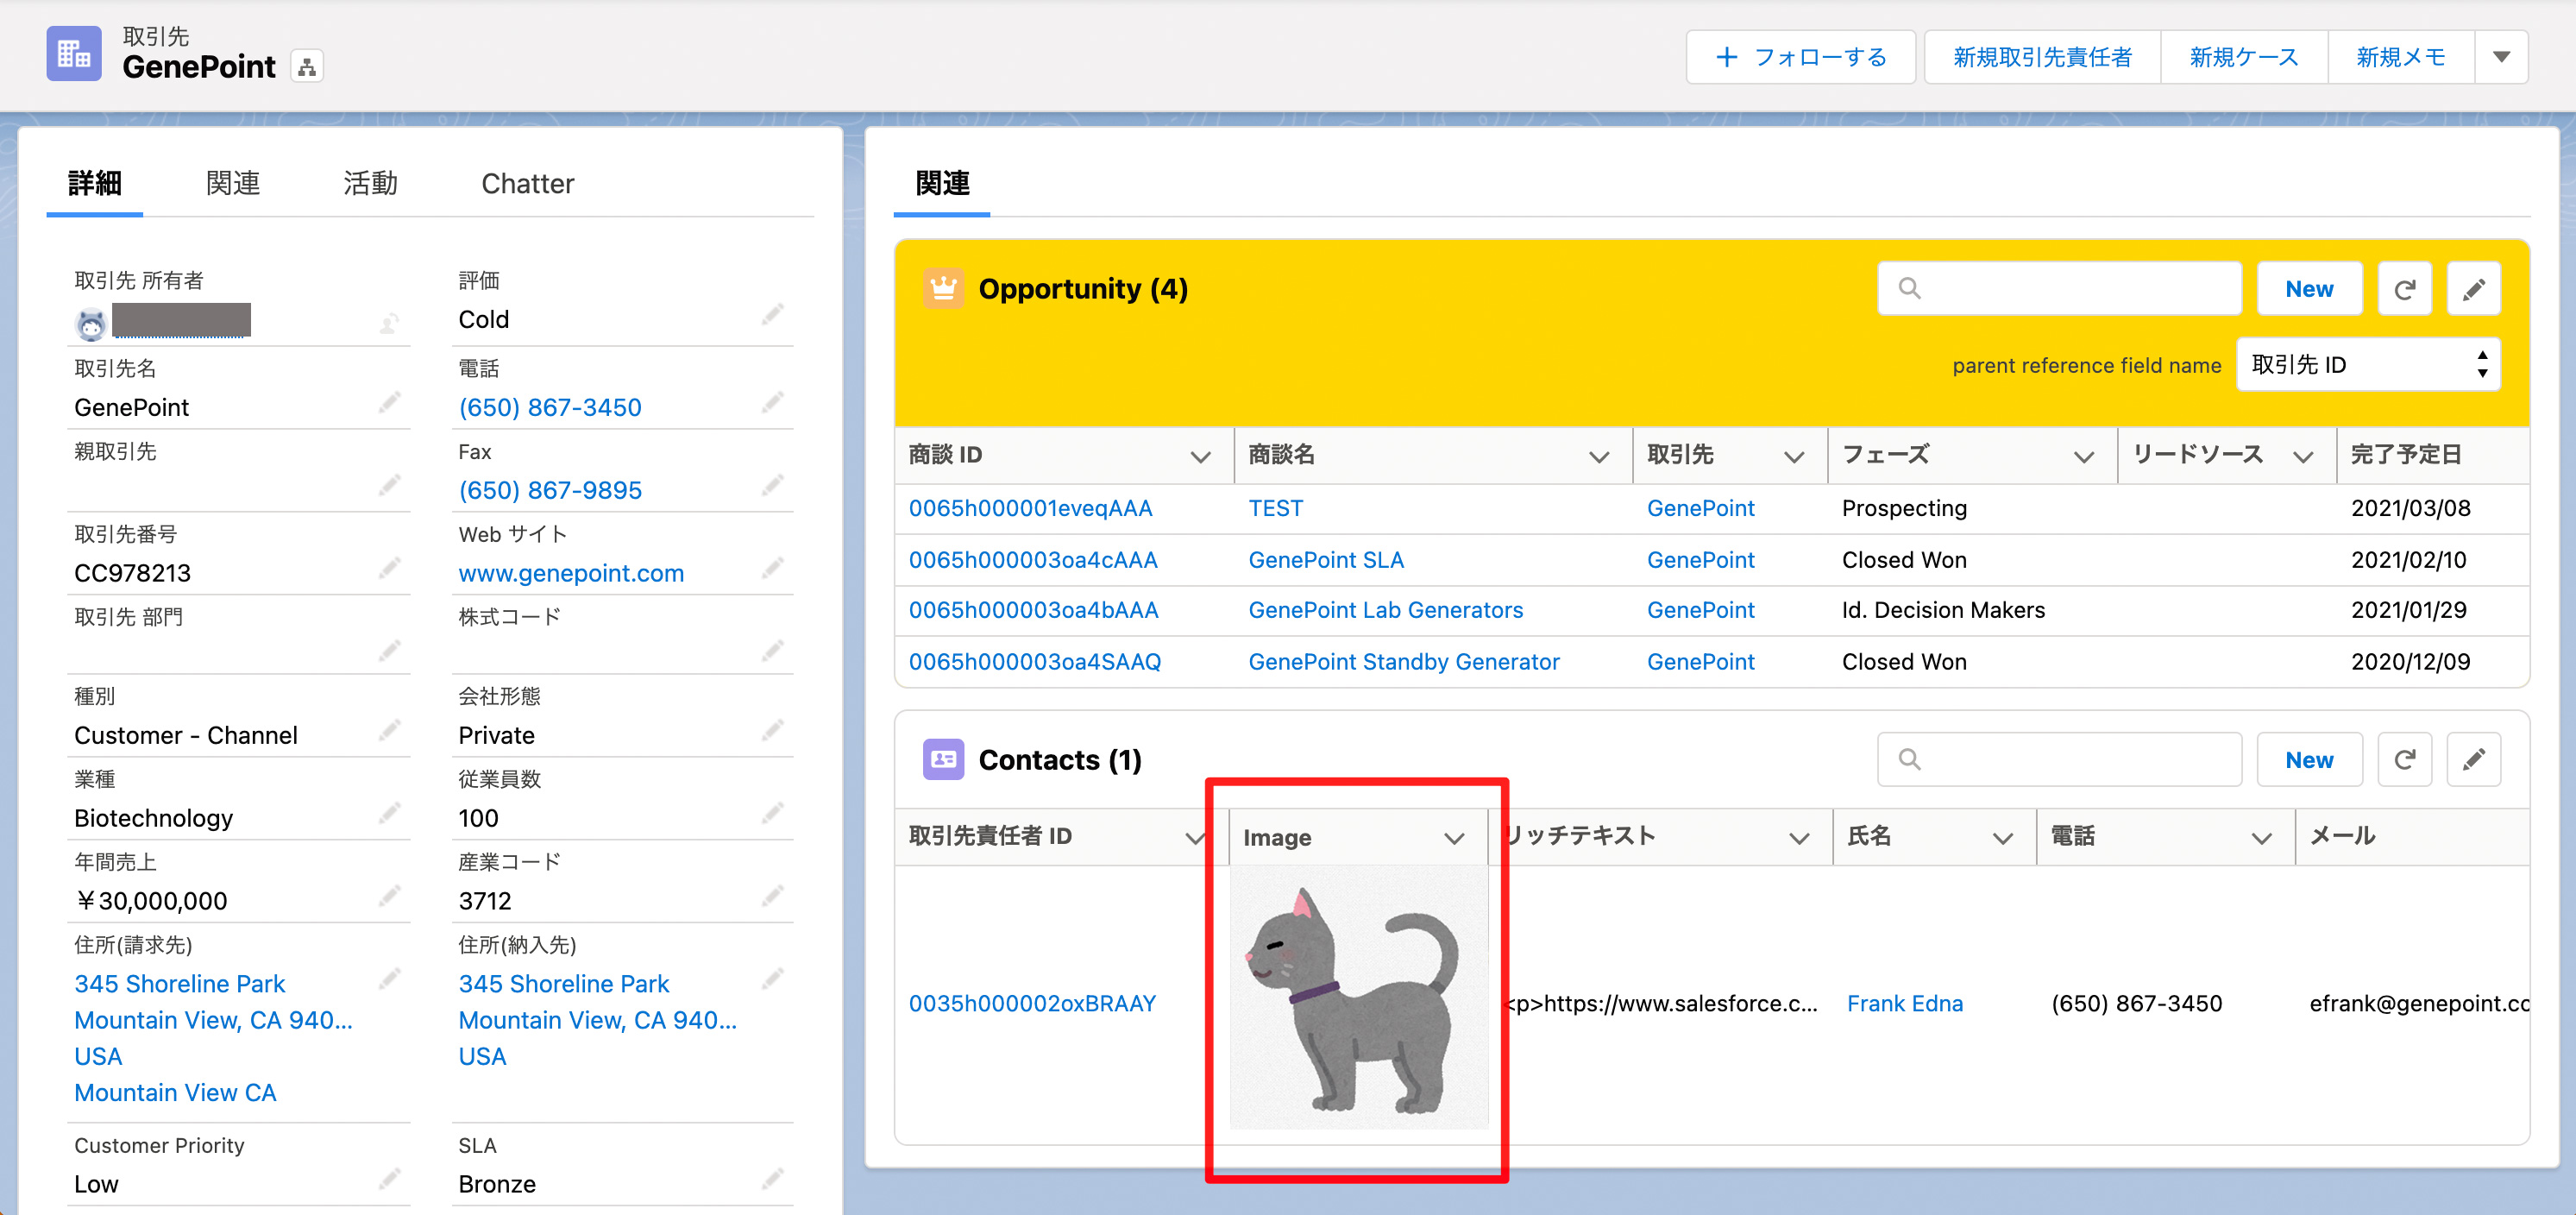
Task: Expand the フェーズ column header menu
Action: coord(2083,457)
